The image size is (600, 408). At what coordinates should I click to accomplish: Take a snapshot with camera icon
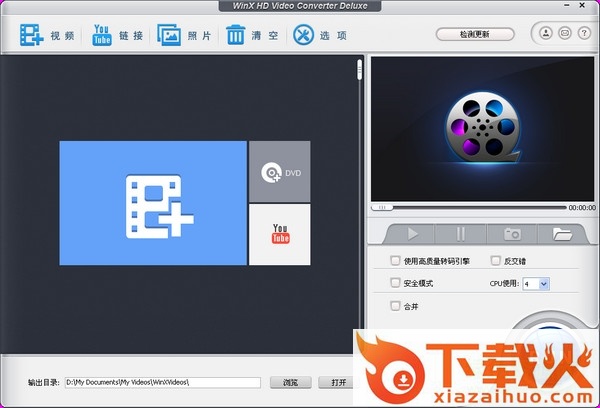(x=512, y=233)
